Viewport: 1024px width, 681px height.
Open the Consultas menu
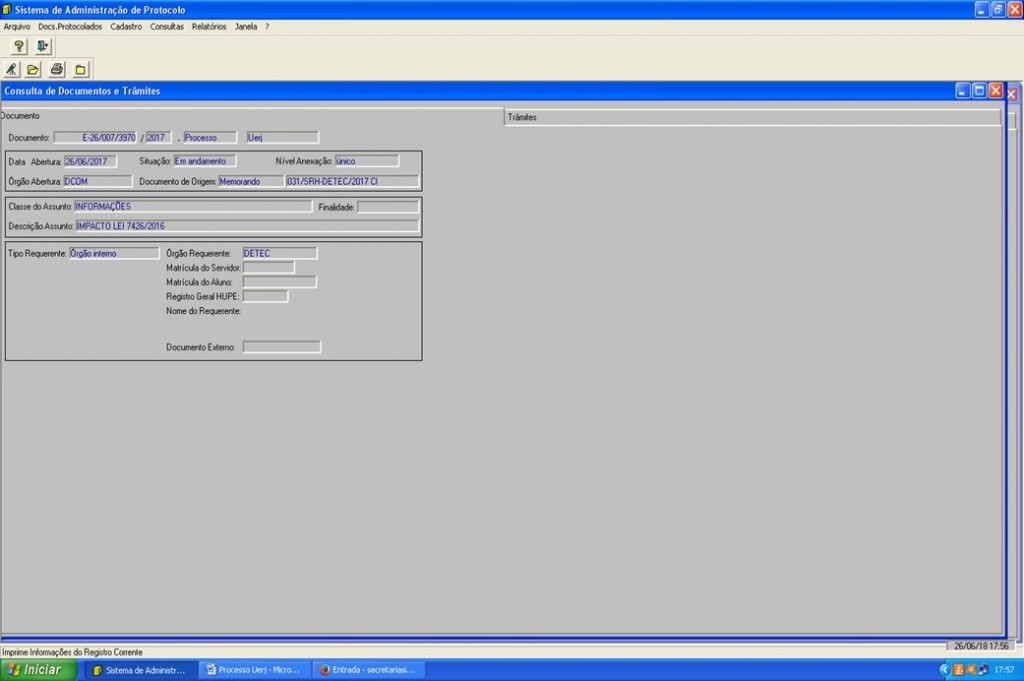tap(167, 27)
